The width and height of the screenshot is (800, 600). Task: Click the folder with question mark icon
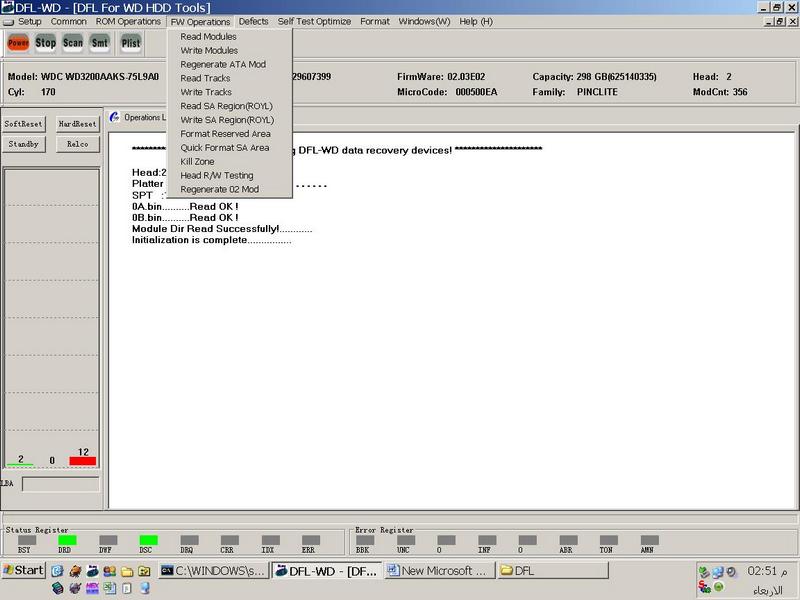click(x=144, y=571)
